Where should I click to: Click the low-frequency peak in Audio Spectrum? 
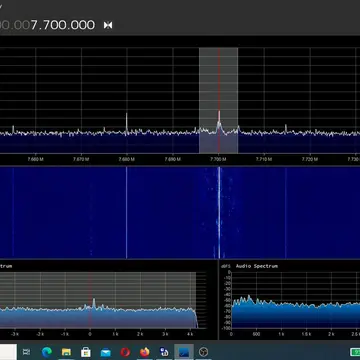(248, 298)
